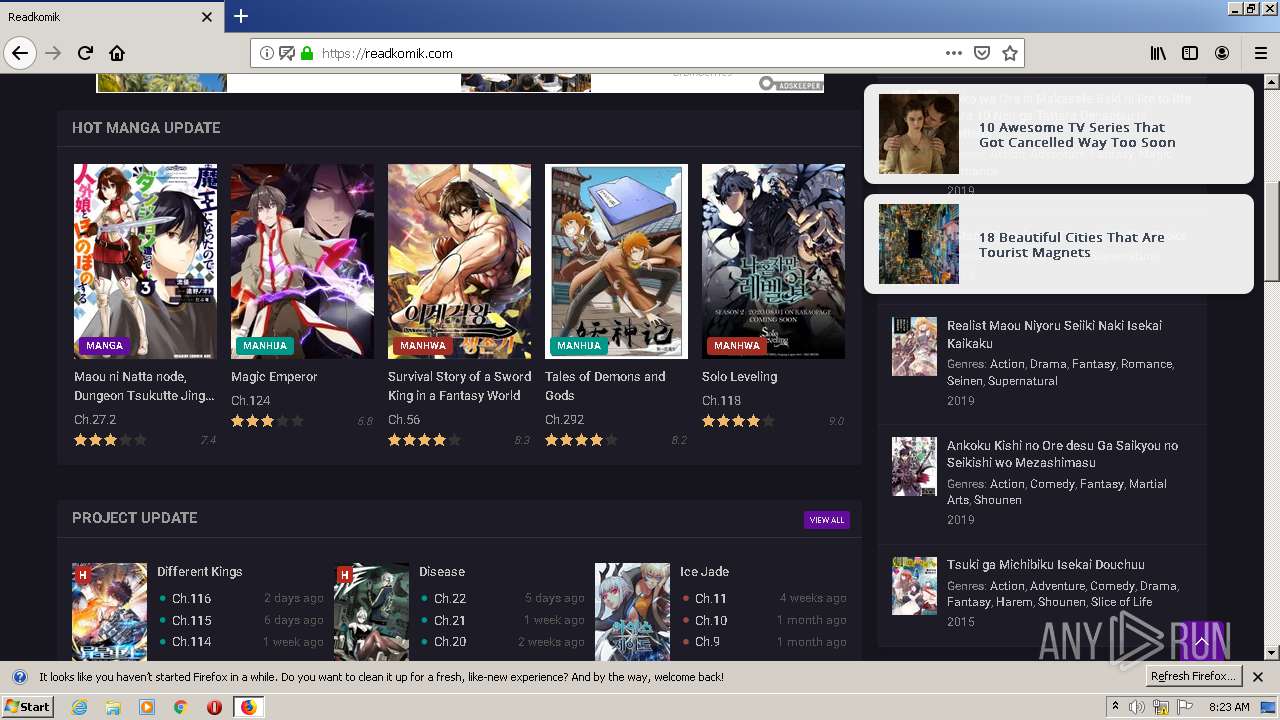Dismiss the Firefox refresh notification bar
Image resolution: width=1280 pixels, height=720 pixels.
click(1258, 677)
